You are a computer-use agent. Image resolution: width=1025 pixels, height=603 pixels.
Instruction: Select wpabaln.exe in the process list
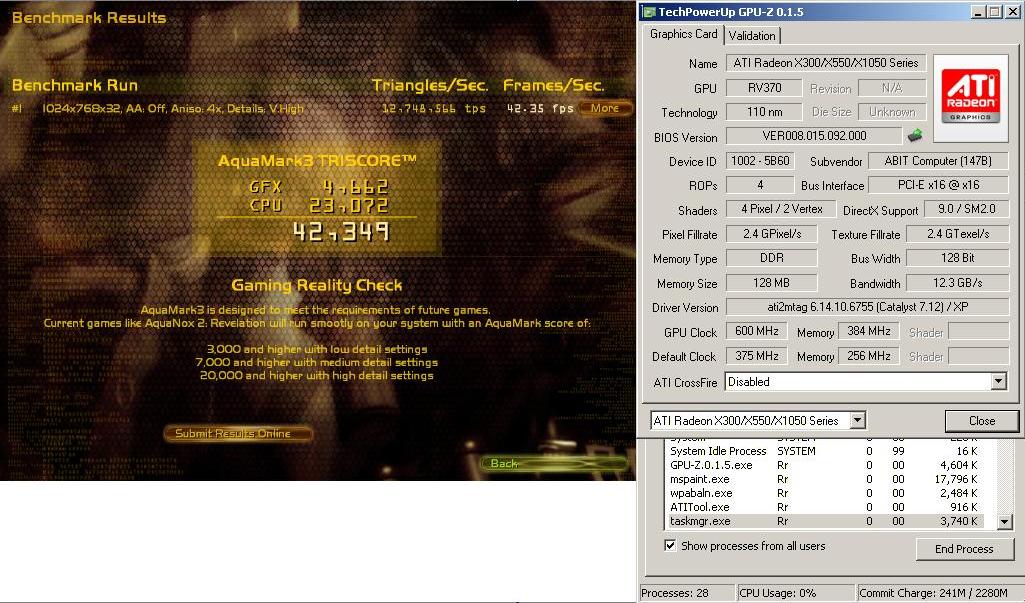[x=826, y=493]
